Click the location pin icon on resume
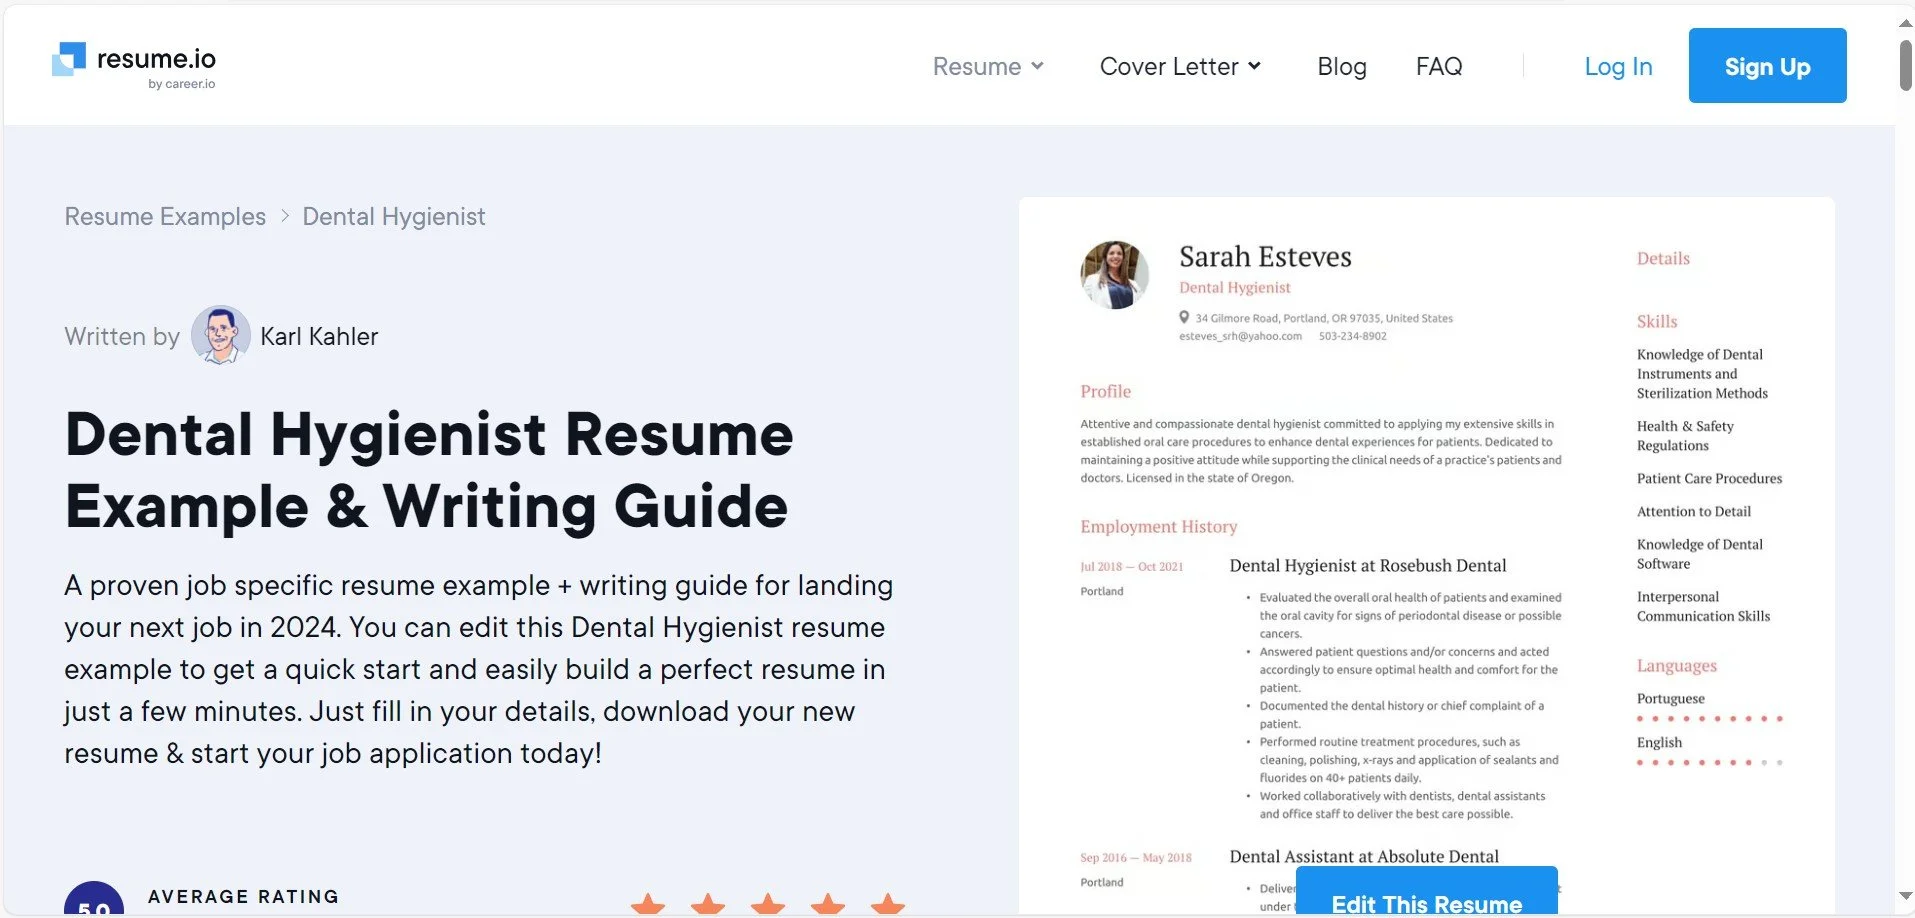This screenshot has height=918, width=1915. 1184,317
